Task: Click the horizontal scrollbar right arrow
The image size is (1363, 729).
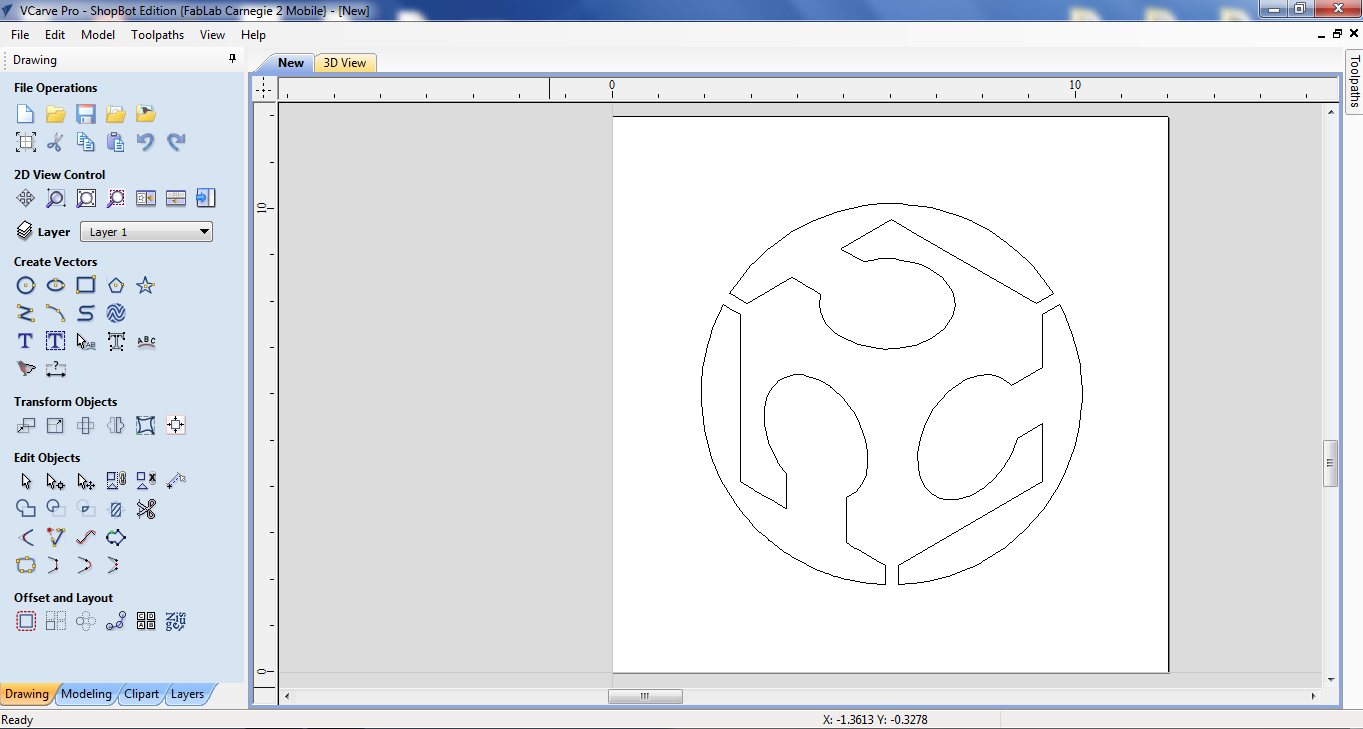Action: [1313, 696]
